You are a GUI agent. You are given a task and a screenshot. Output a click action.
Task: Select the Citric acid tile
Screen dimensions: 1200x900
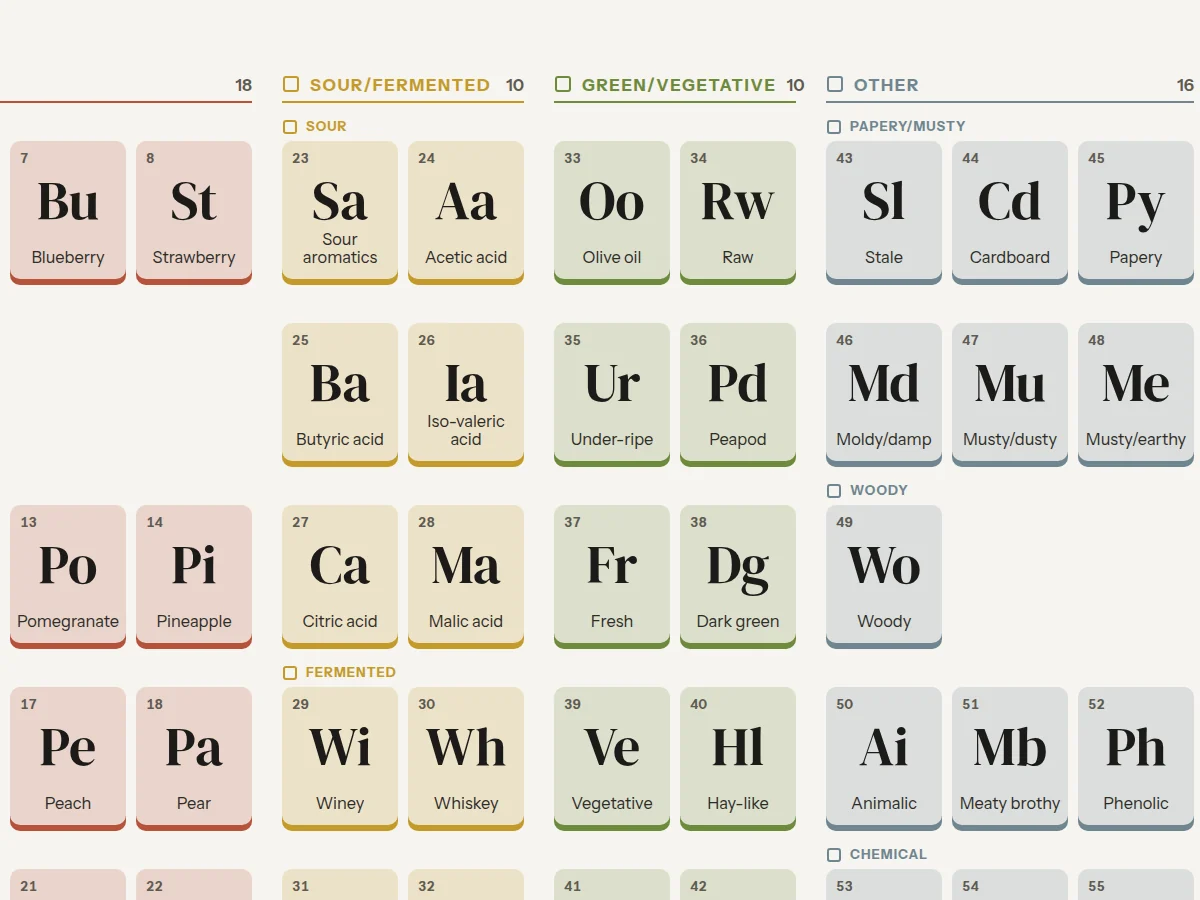click(340, 577)
